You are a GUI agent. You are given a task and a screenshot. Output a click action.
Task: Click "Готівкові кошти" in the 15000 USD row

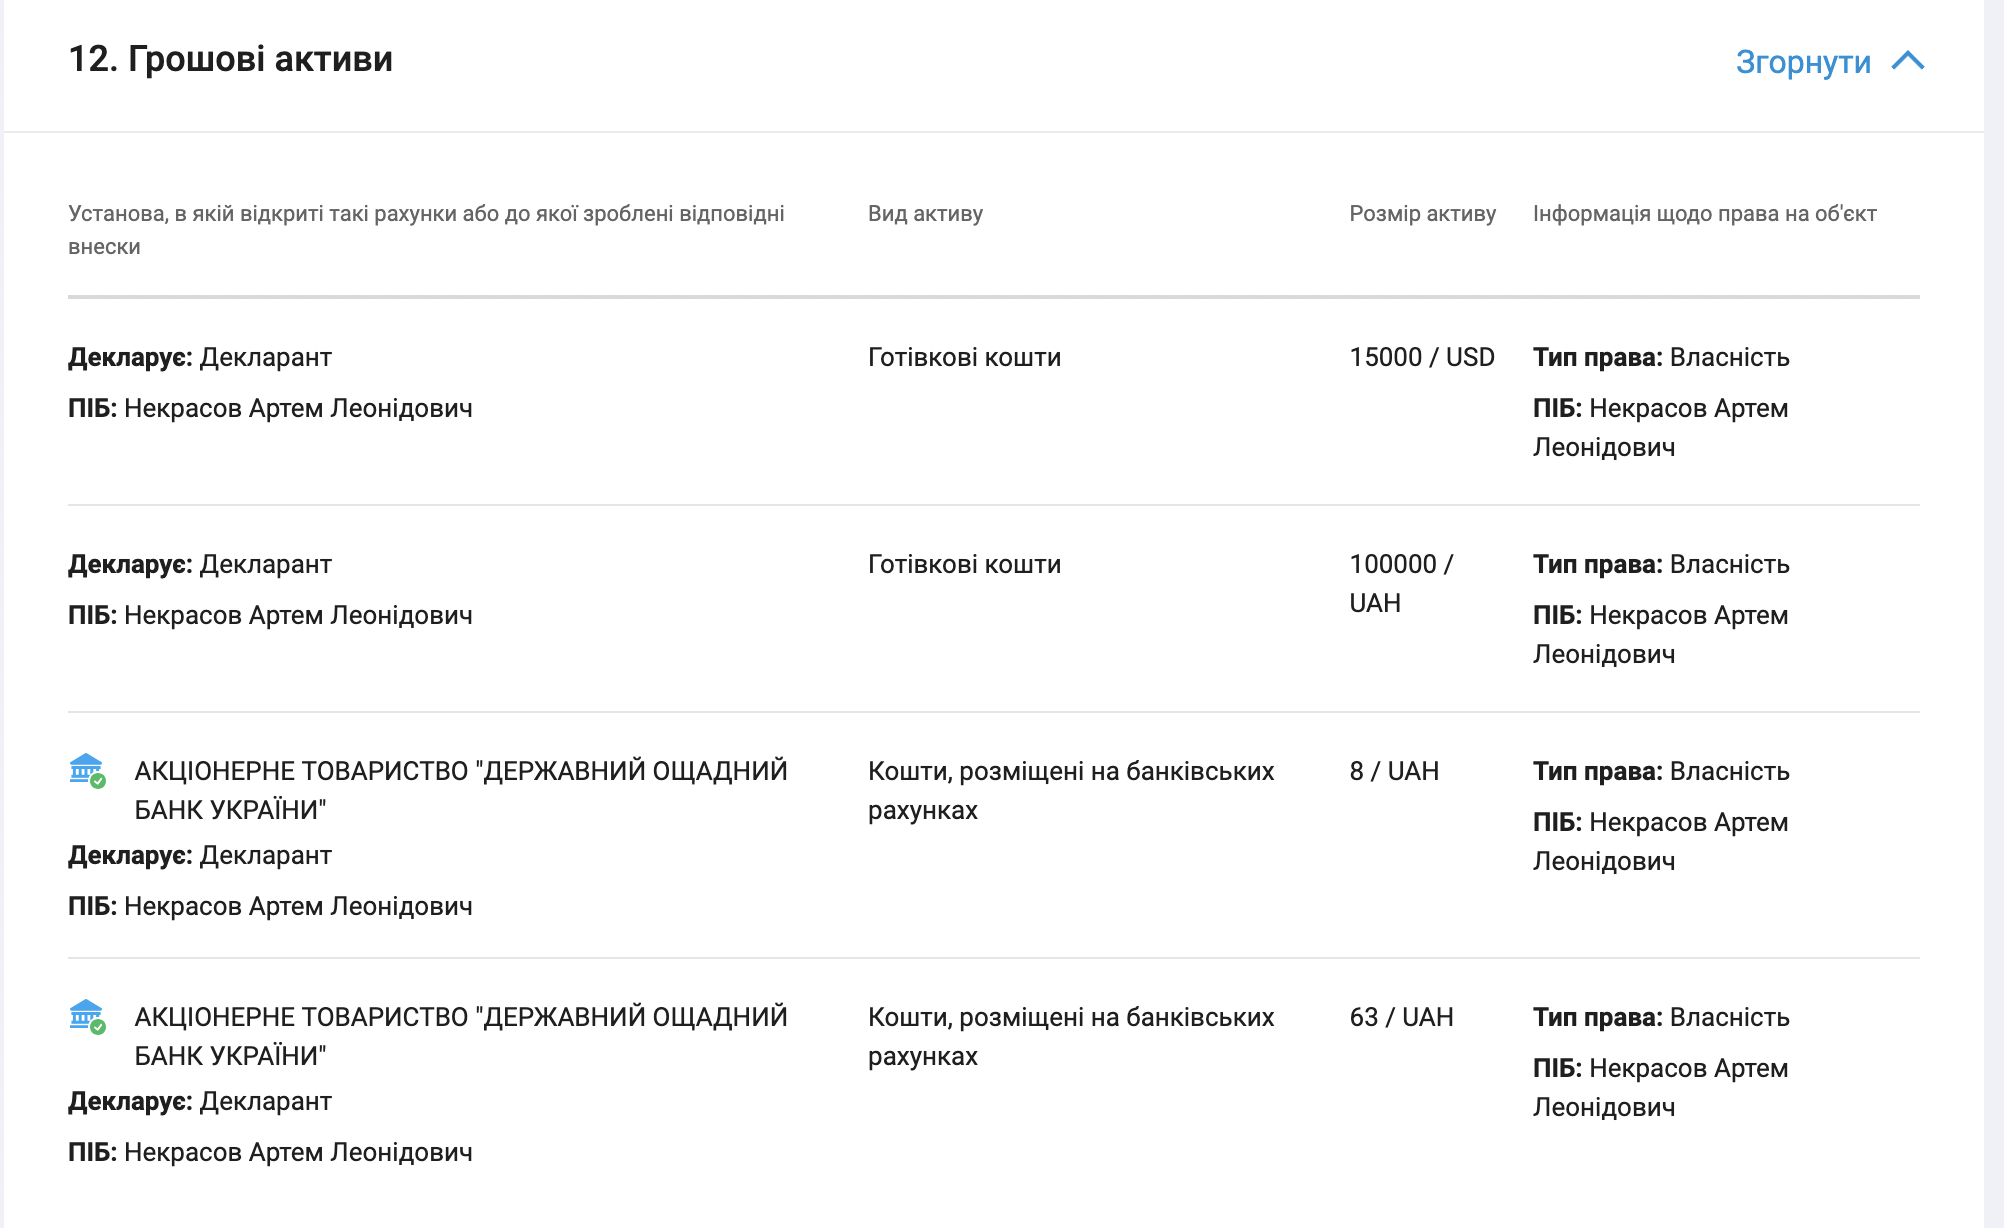(964, 357)
